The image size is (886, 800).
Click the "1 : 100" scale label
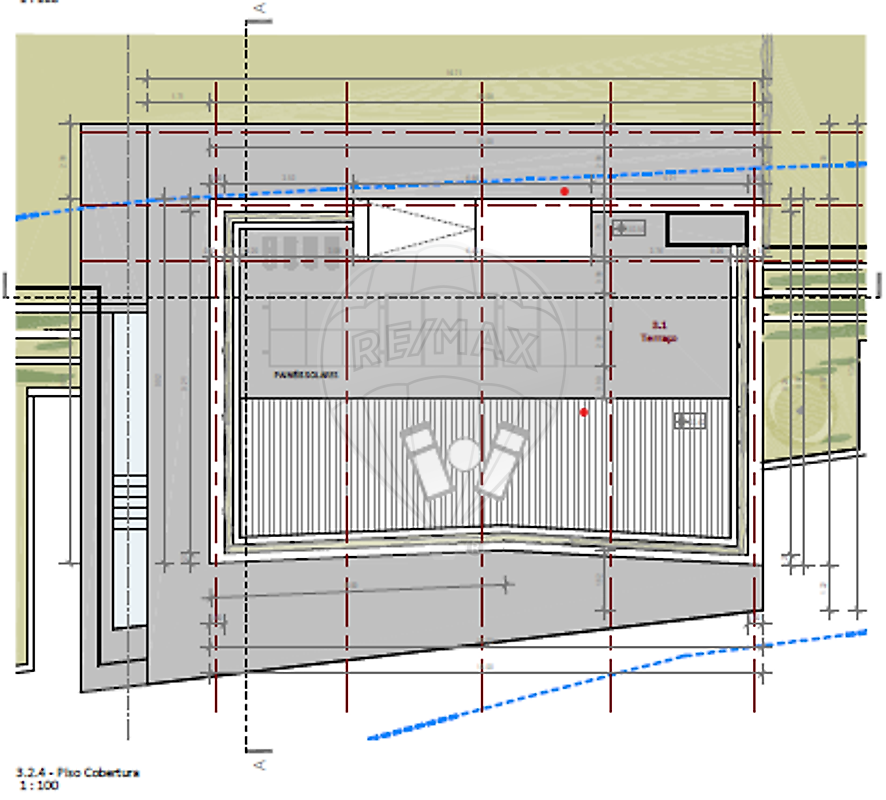click(39, 785)
